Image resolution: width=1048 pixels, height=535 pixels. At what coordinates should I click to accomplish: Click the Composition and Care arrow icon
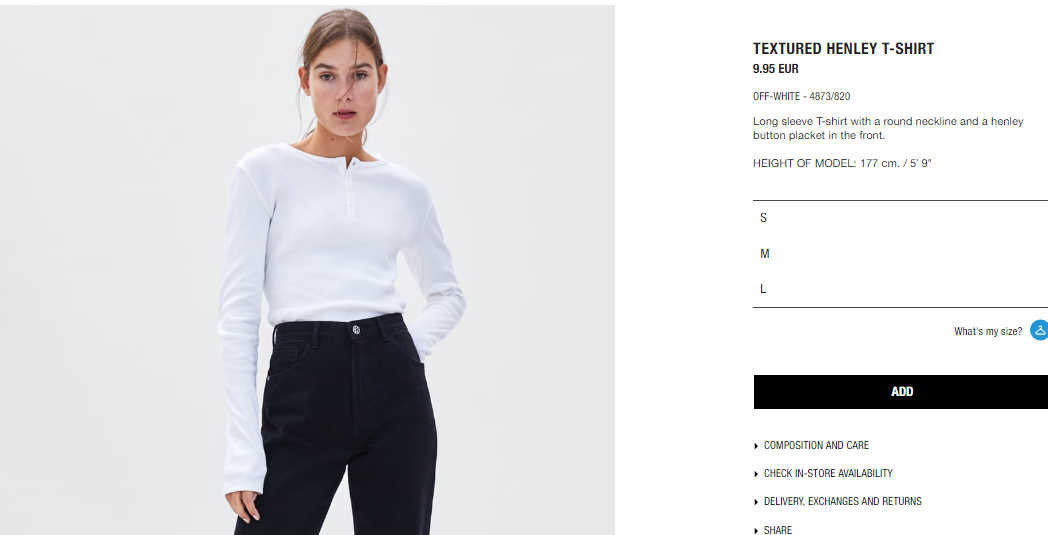point(756,446)
